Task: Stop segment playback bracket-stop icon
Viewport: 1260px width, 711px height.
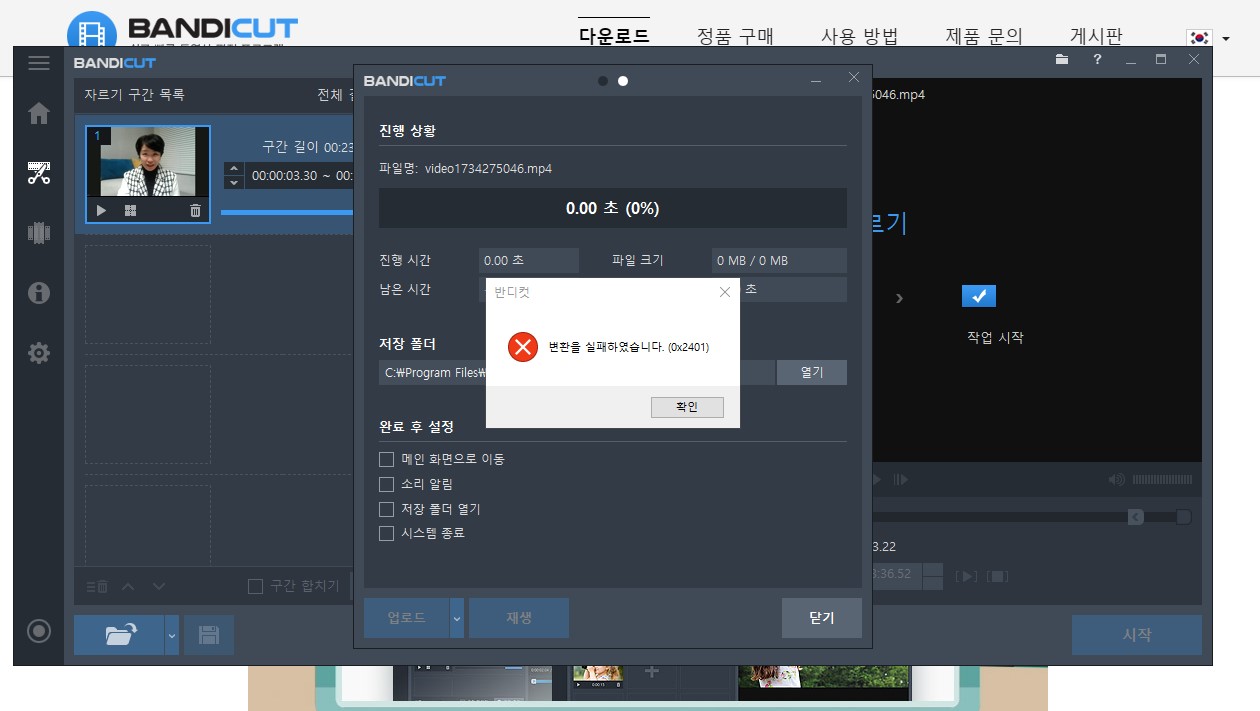Action: (999, 576)
